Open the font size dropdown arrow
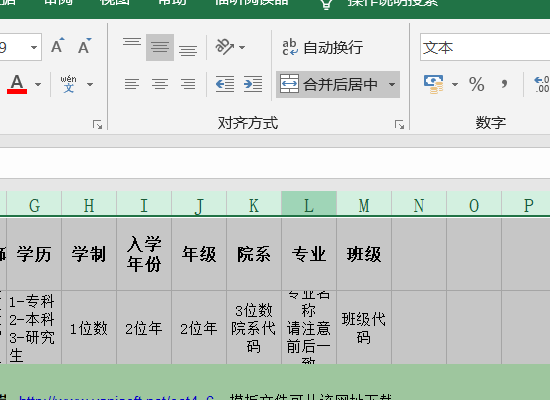 [x=34, y=47]
